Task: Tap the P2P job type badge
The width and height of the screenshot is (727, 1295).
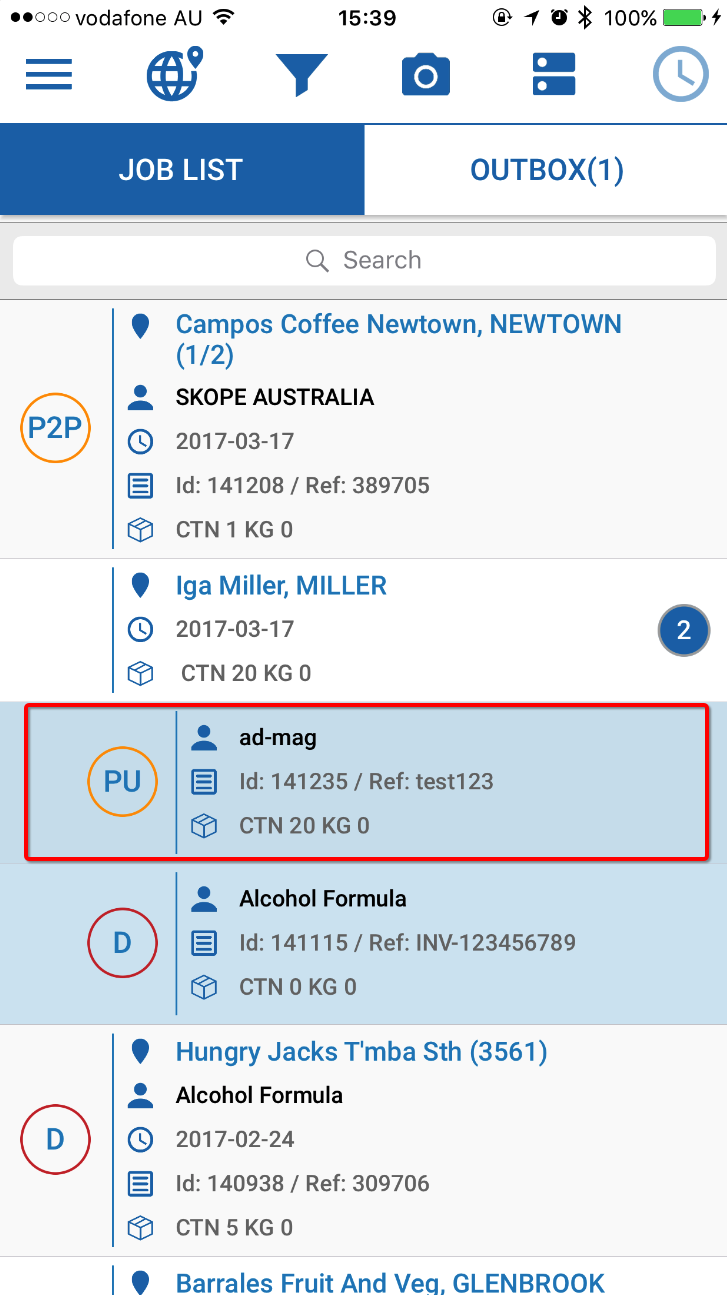Action: tap(55, 428)
